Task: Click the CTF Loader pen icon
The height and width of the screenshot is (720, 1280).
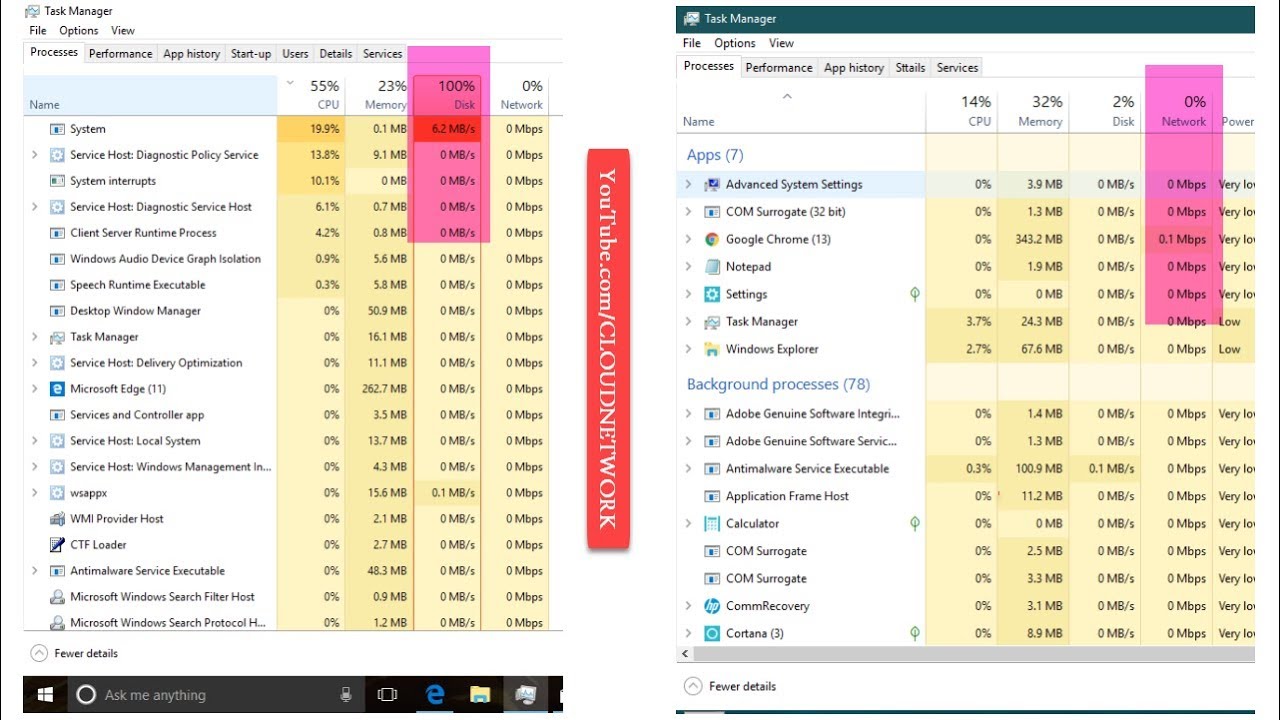Action: (57, 545)
